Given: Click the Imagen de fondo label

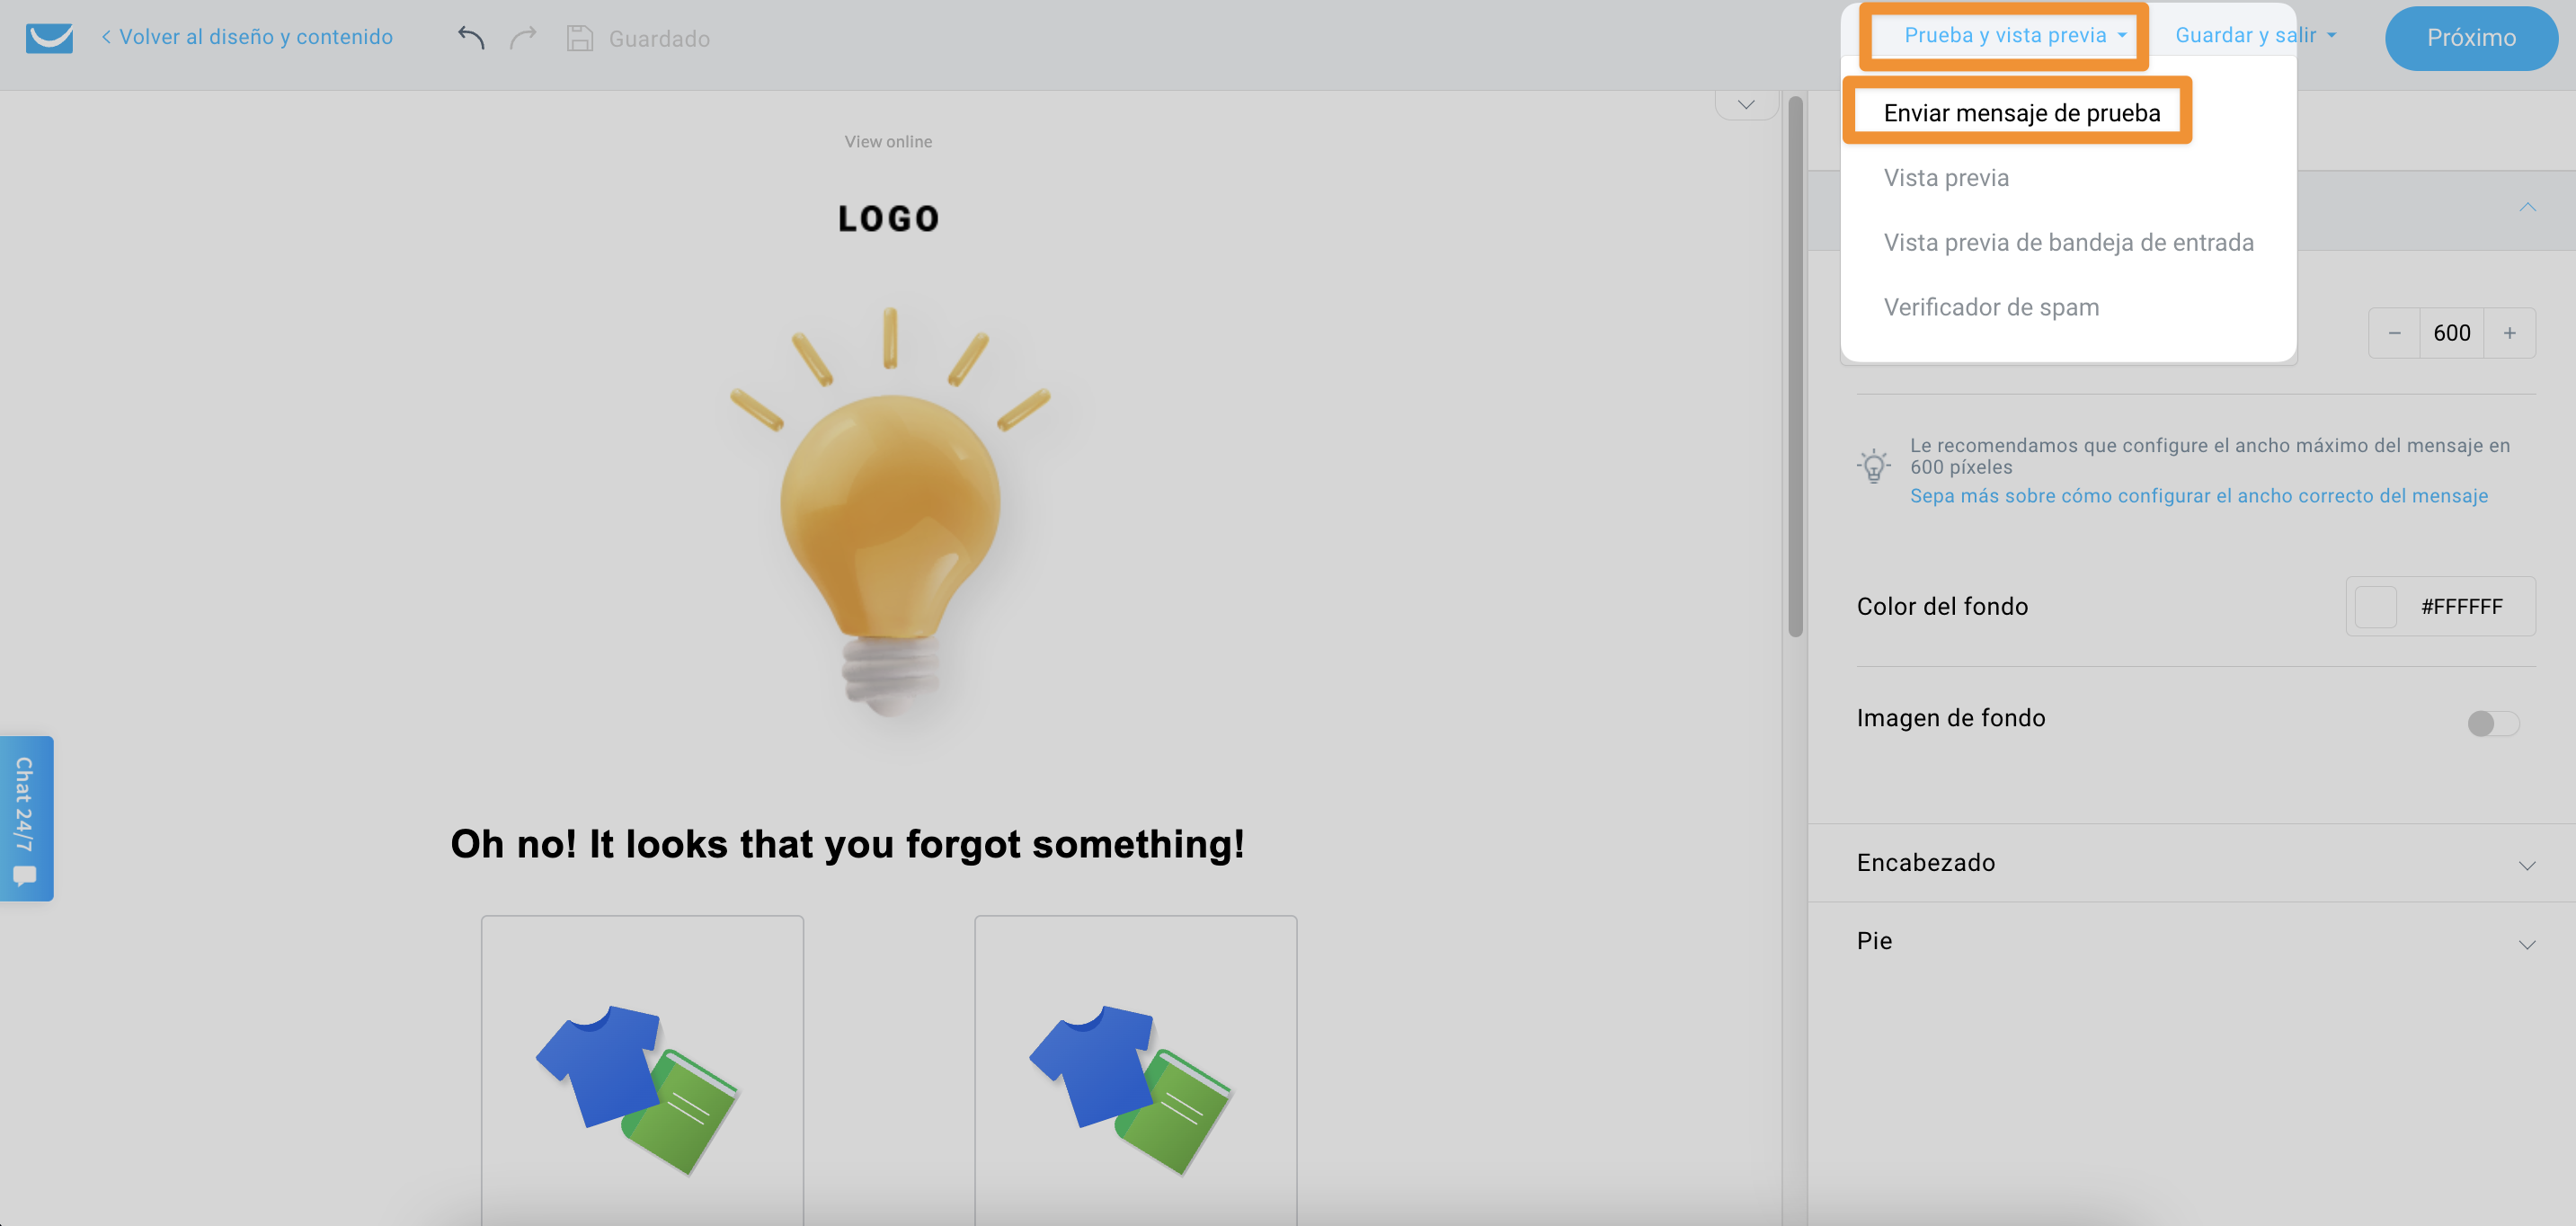Looking at the screenshot, I should pos(1950,719).
